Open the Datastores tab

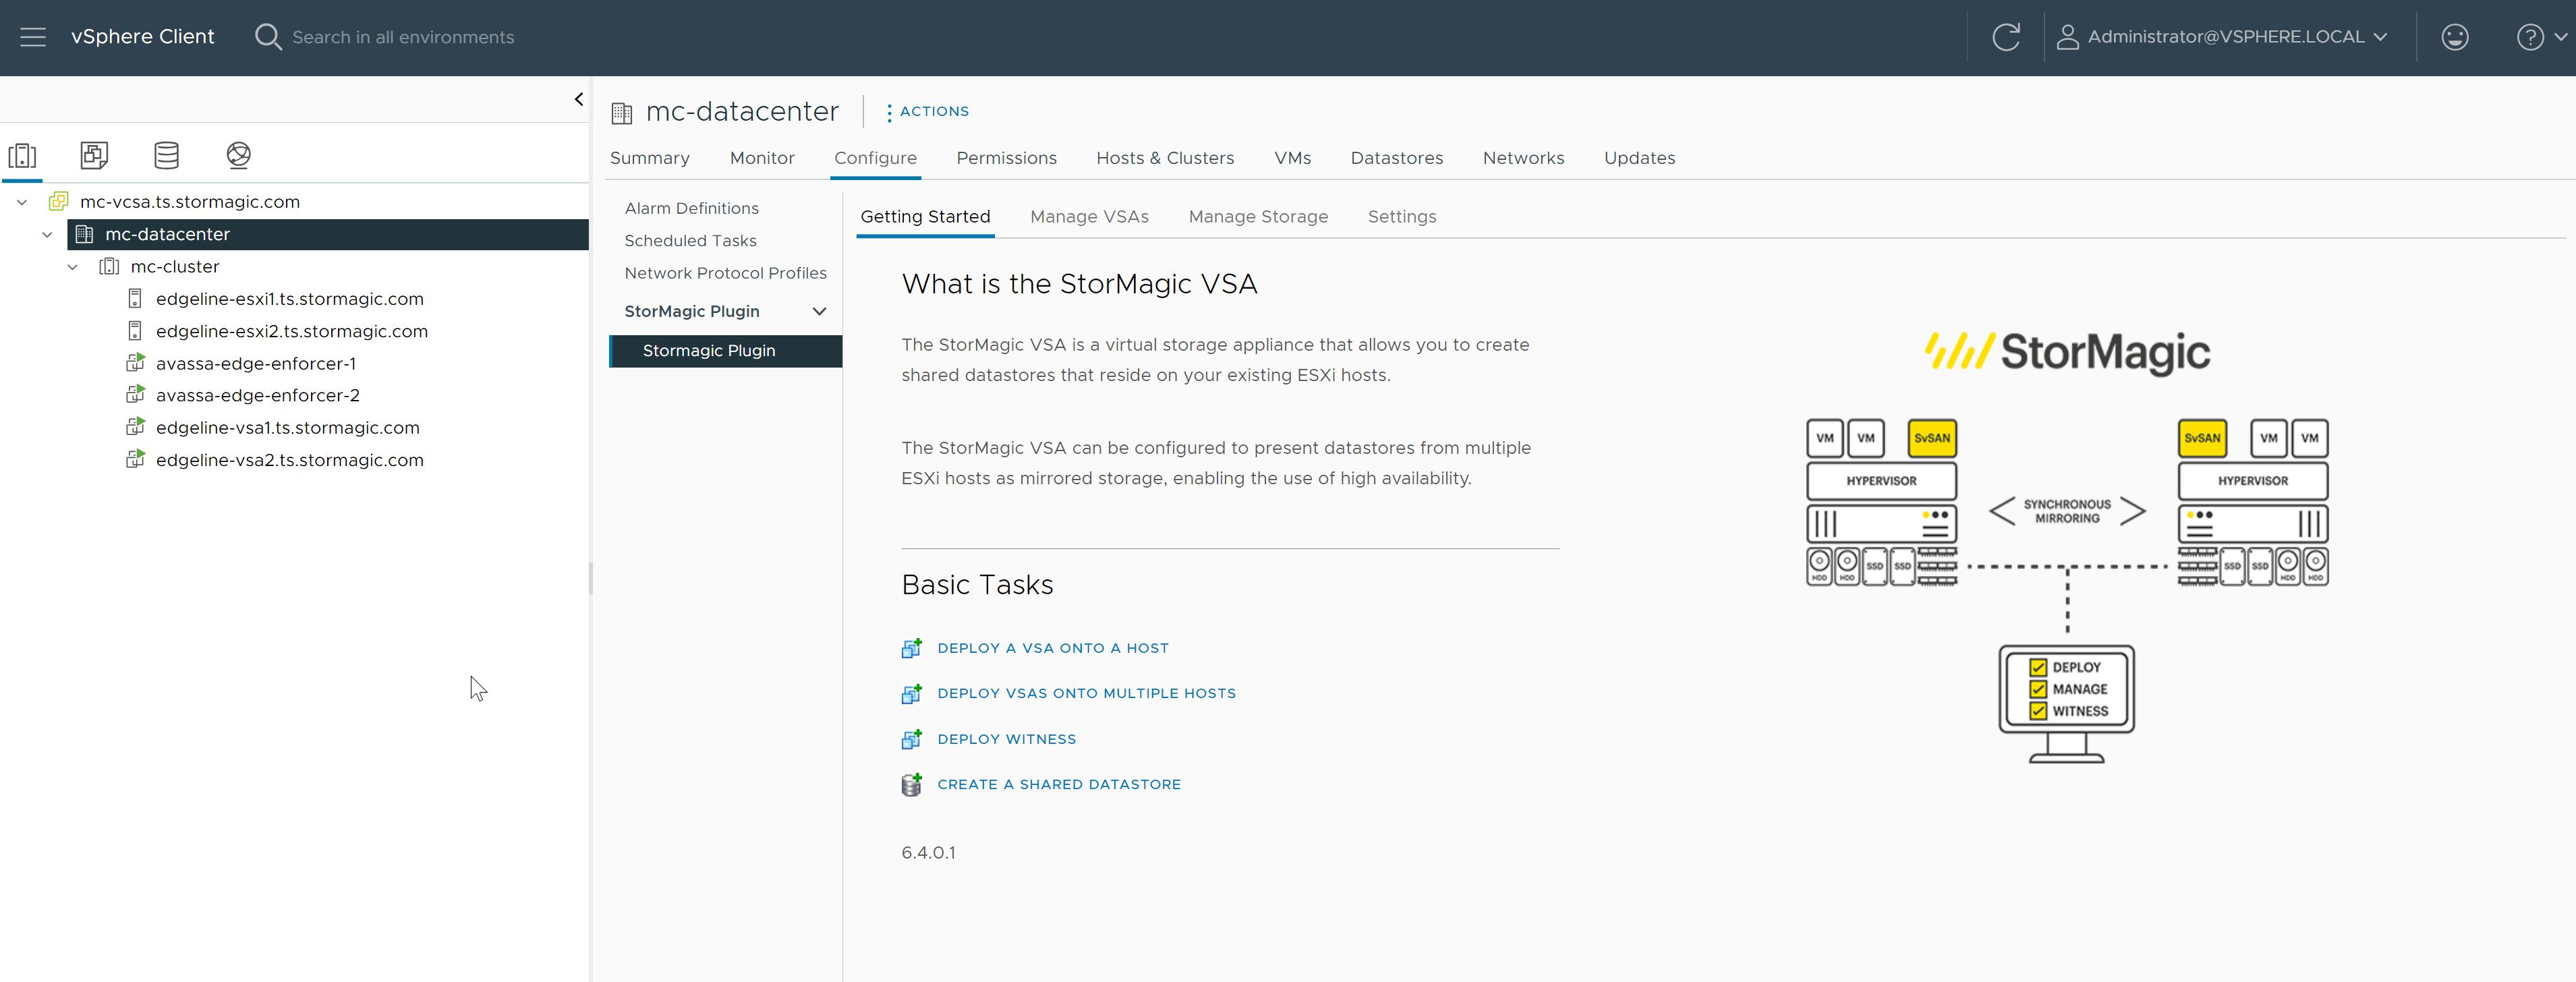[1396, 158]
